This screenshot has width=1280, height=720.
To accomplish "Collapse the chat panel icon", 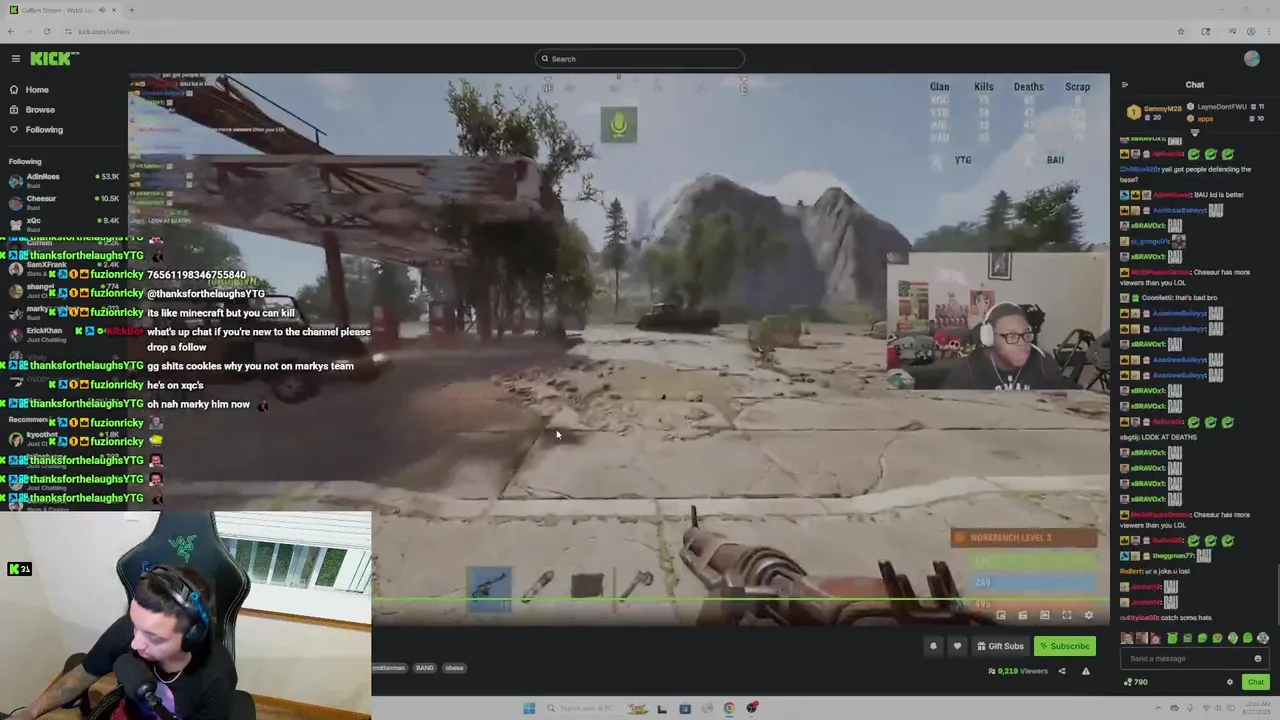I will [1124, 85].
